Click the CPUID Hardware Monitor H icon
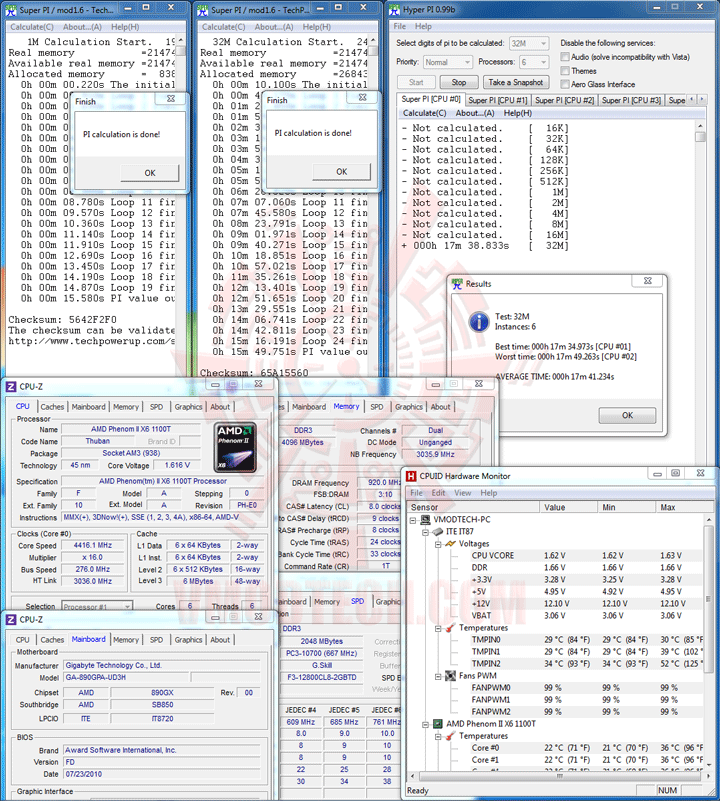Viewport: 720px width, 801px height. 411,476
